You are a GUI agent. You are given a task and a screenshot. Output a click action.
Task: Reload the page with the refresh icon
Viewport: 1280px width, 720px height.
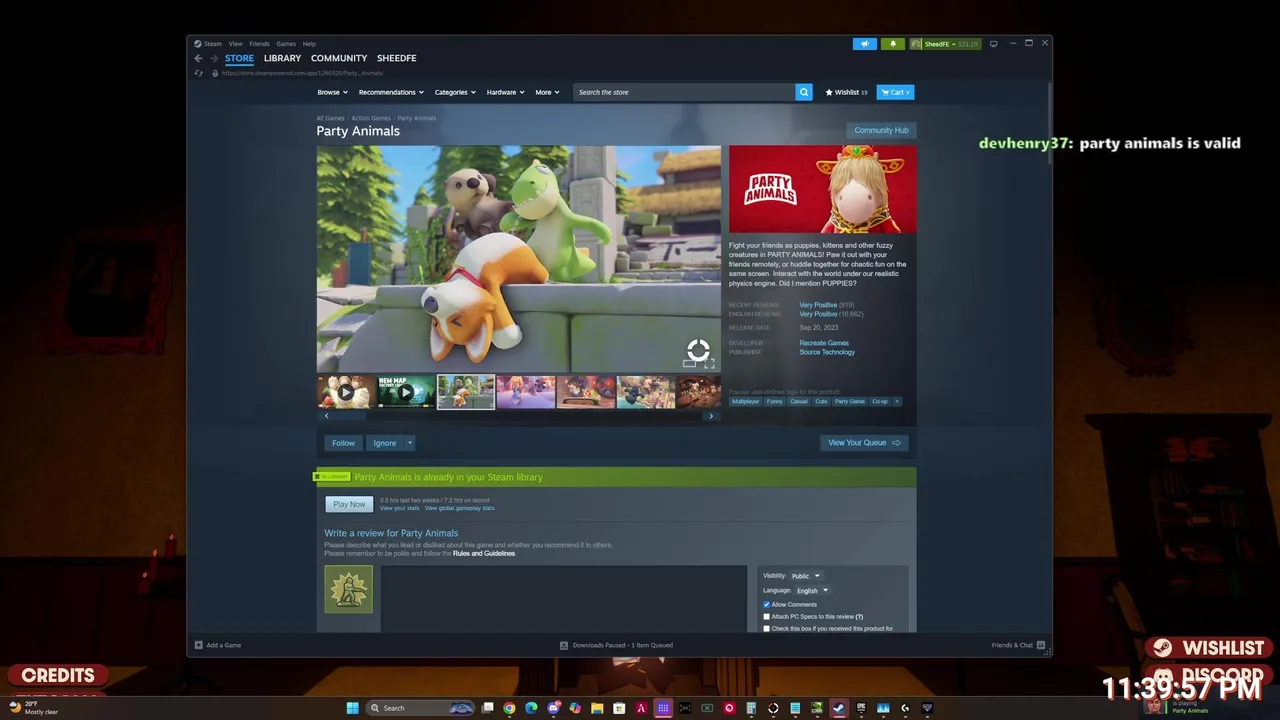[x=199, y=73]
